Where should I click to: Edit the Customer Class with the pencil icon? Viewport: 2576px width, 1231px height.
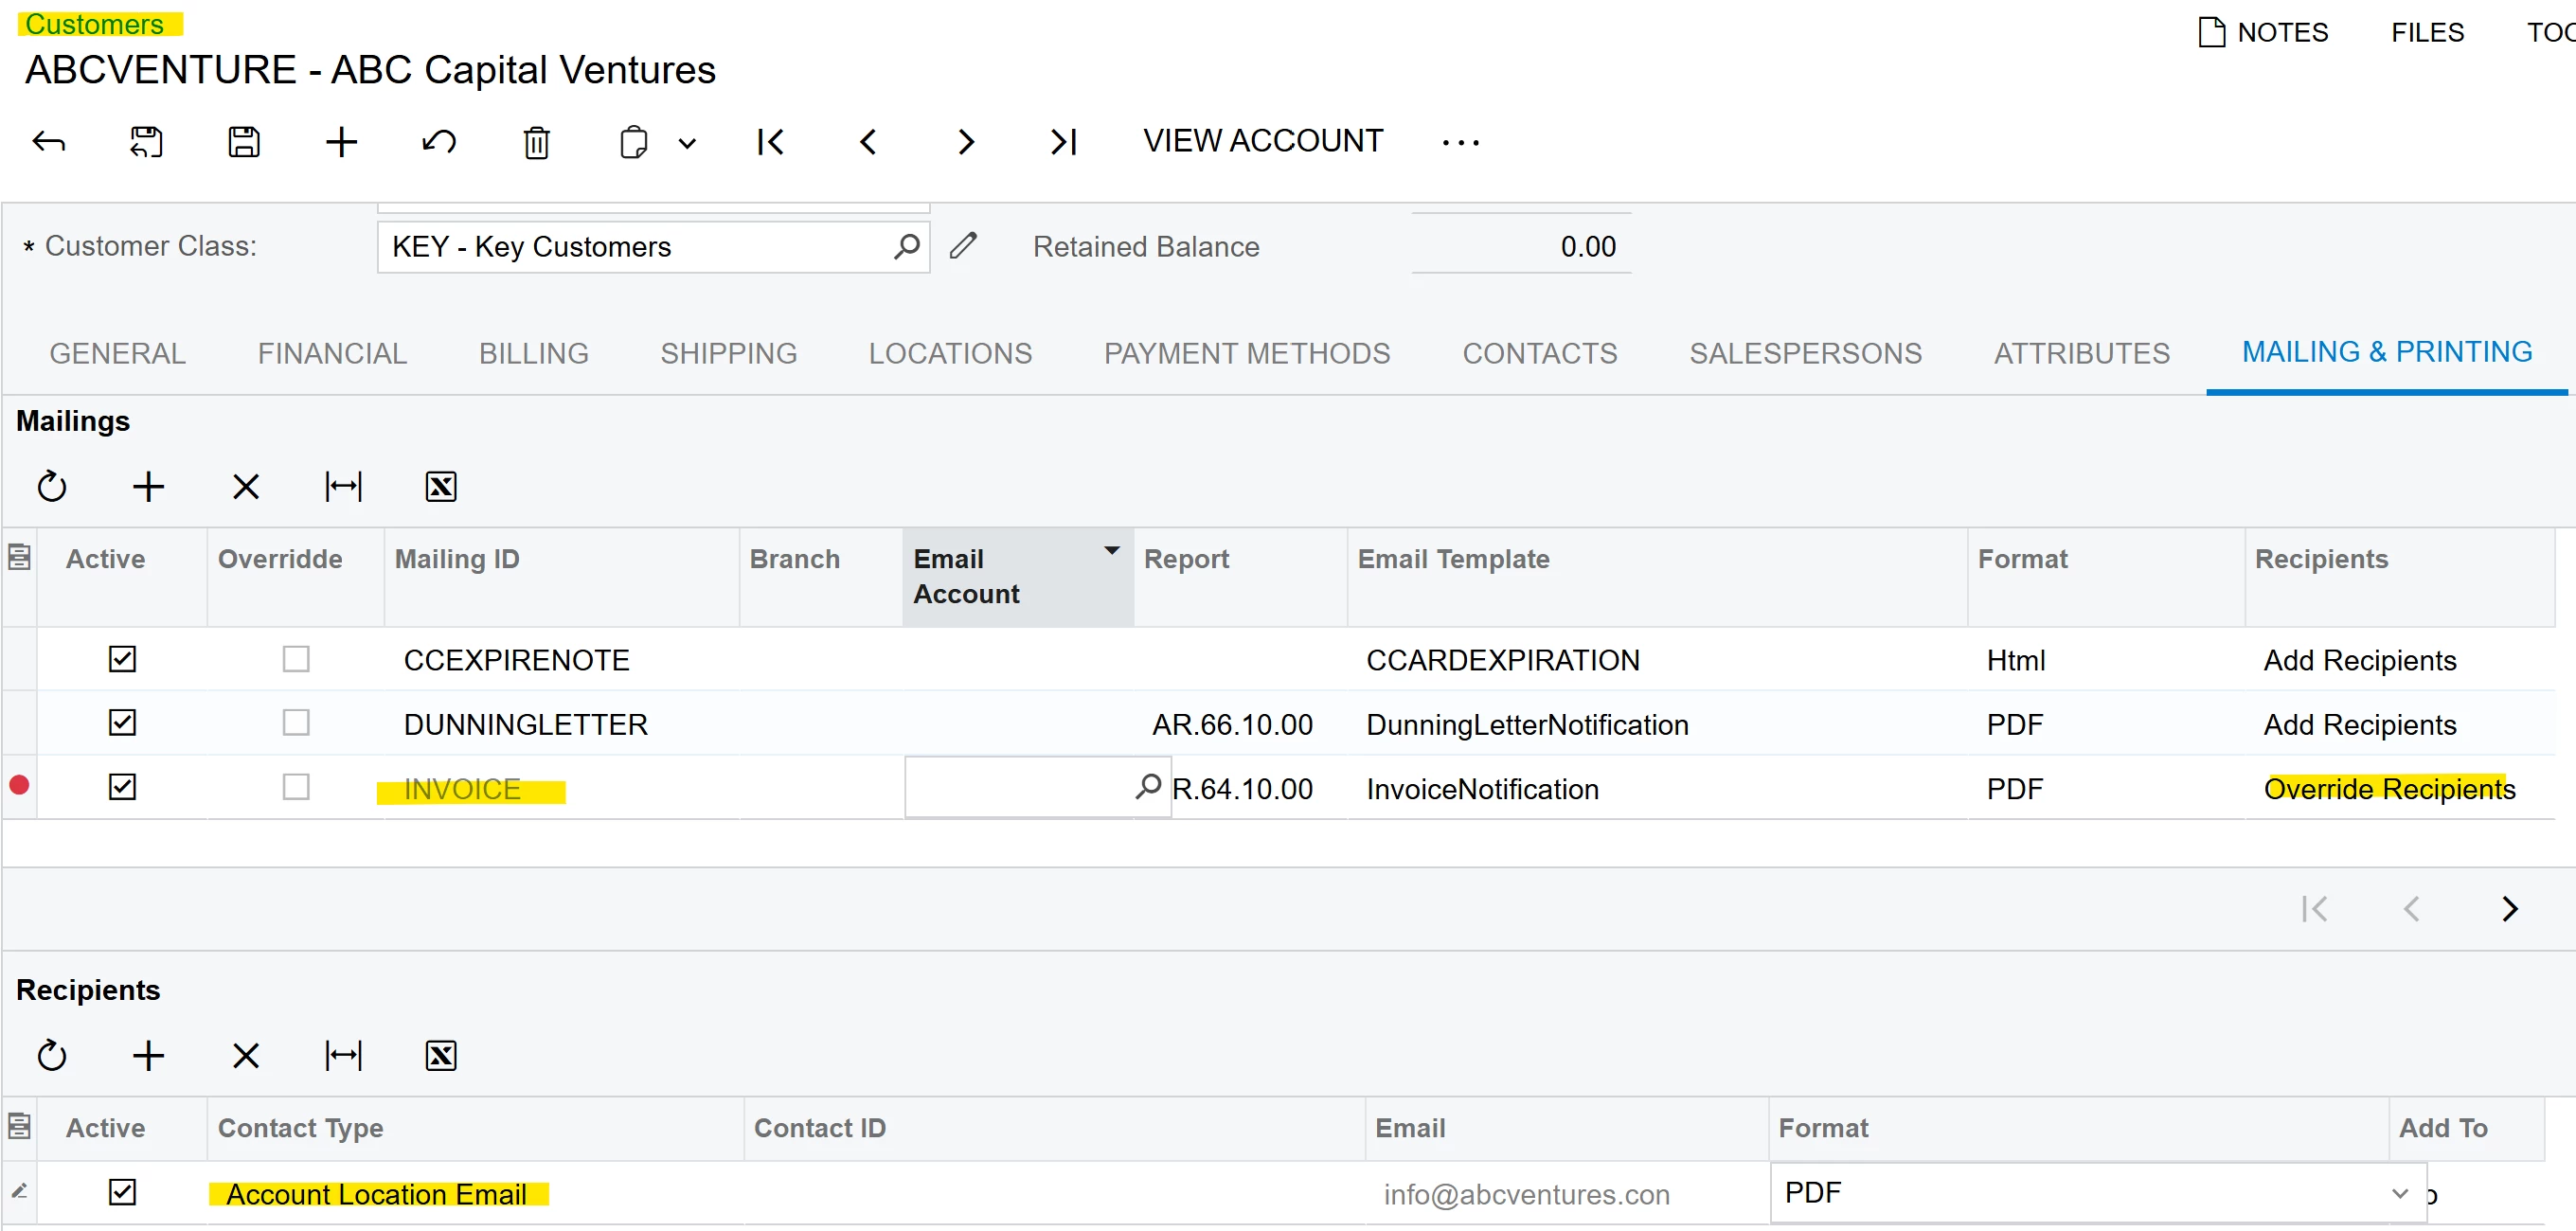(x=963, y=246)
